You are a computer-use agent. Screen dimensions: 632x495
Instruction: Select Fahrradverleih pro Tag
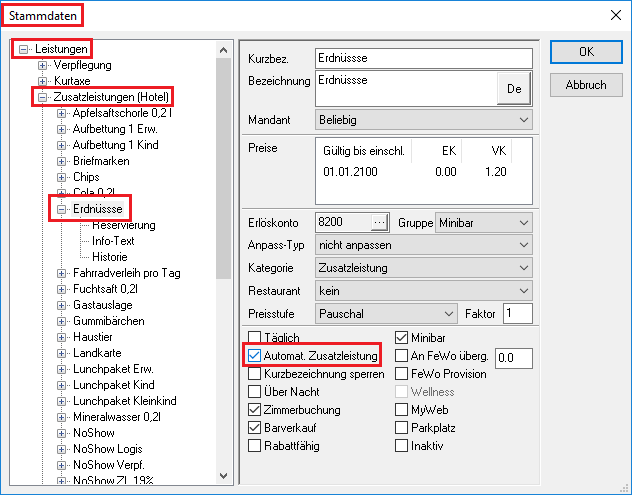[127, 273]
